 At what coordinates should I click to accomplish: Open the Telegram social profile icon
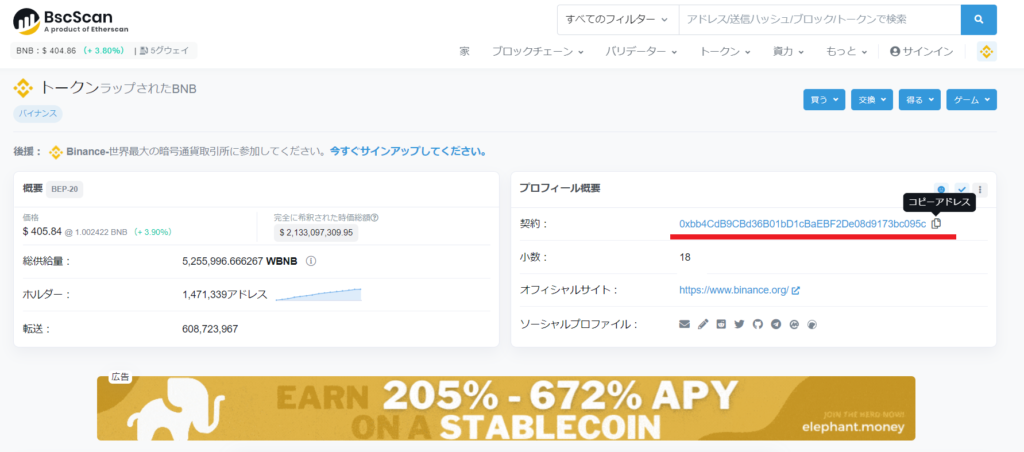(x=776, y=324)
